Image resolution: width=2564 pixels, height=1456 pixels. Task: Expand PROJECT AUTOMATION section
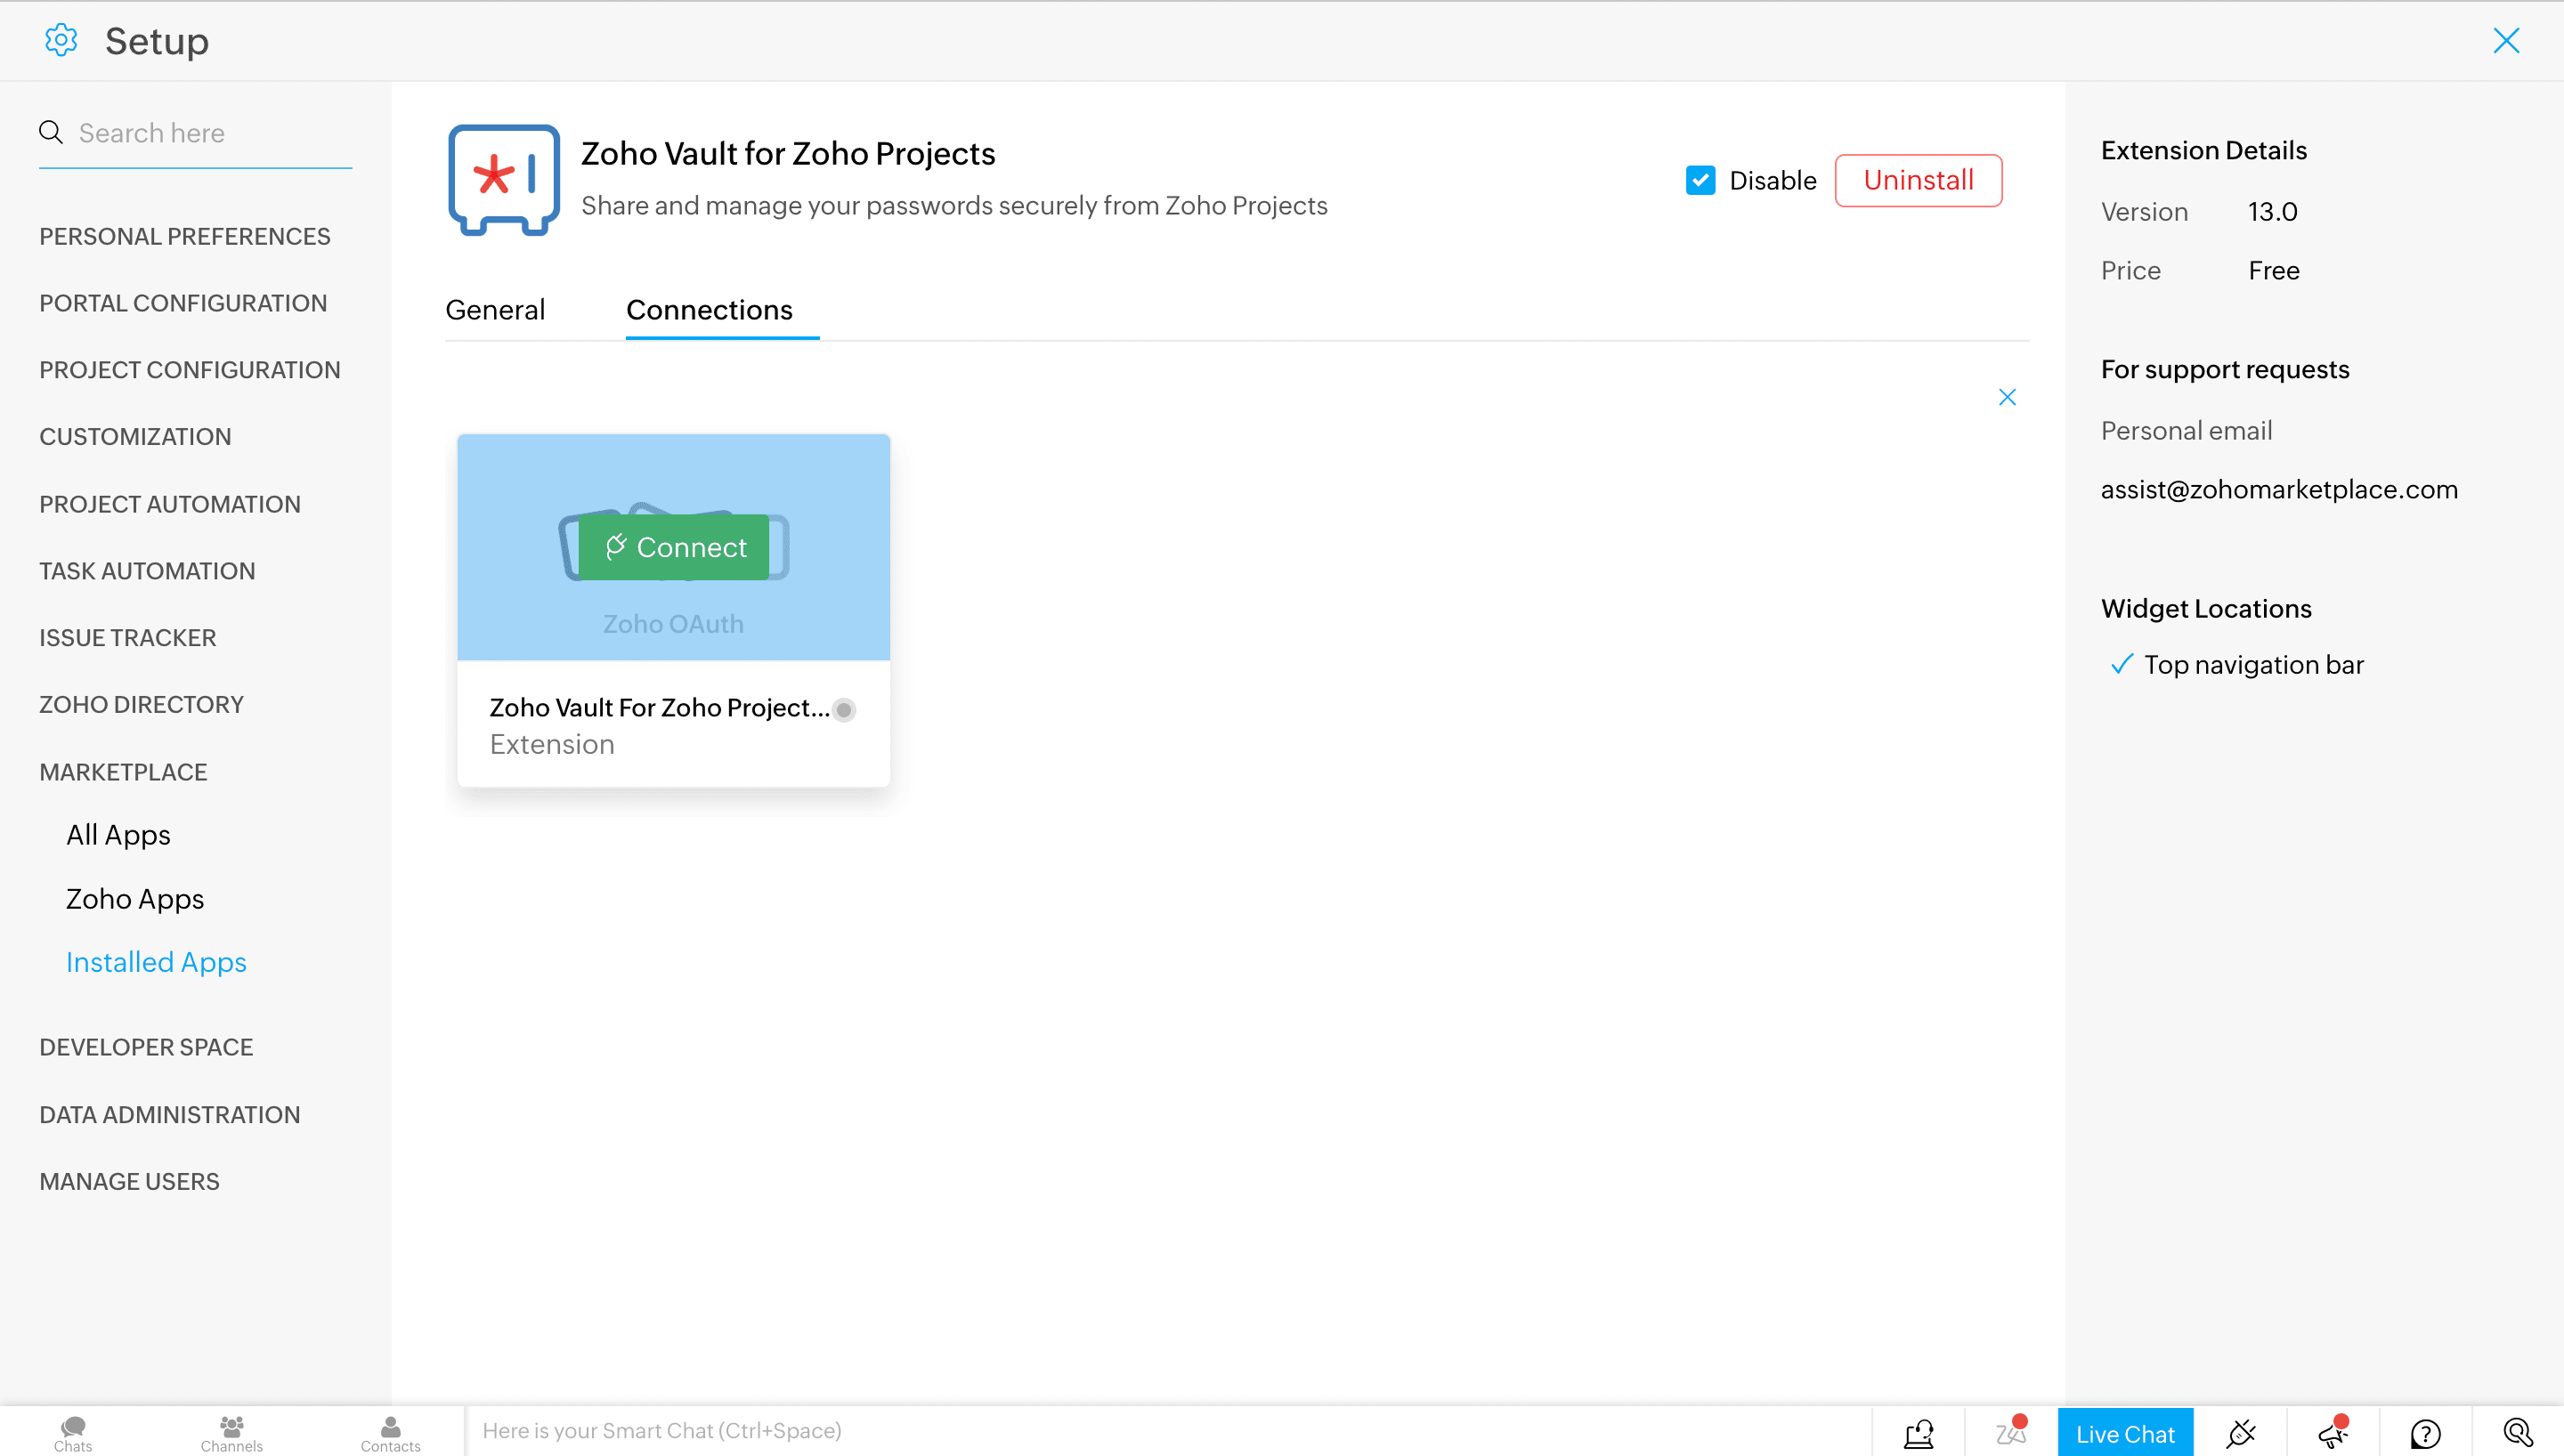click(169, 504)
